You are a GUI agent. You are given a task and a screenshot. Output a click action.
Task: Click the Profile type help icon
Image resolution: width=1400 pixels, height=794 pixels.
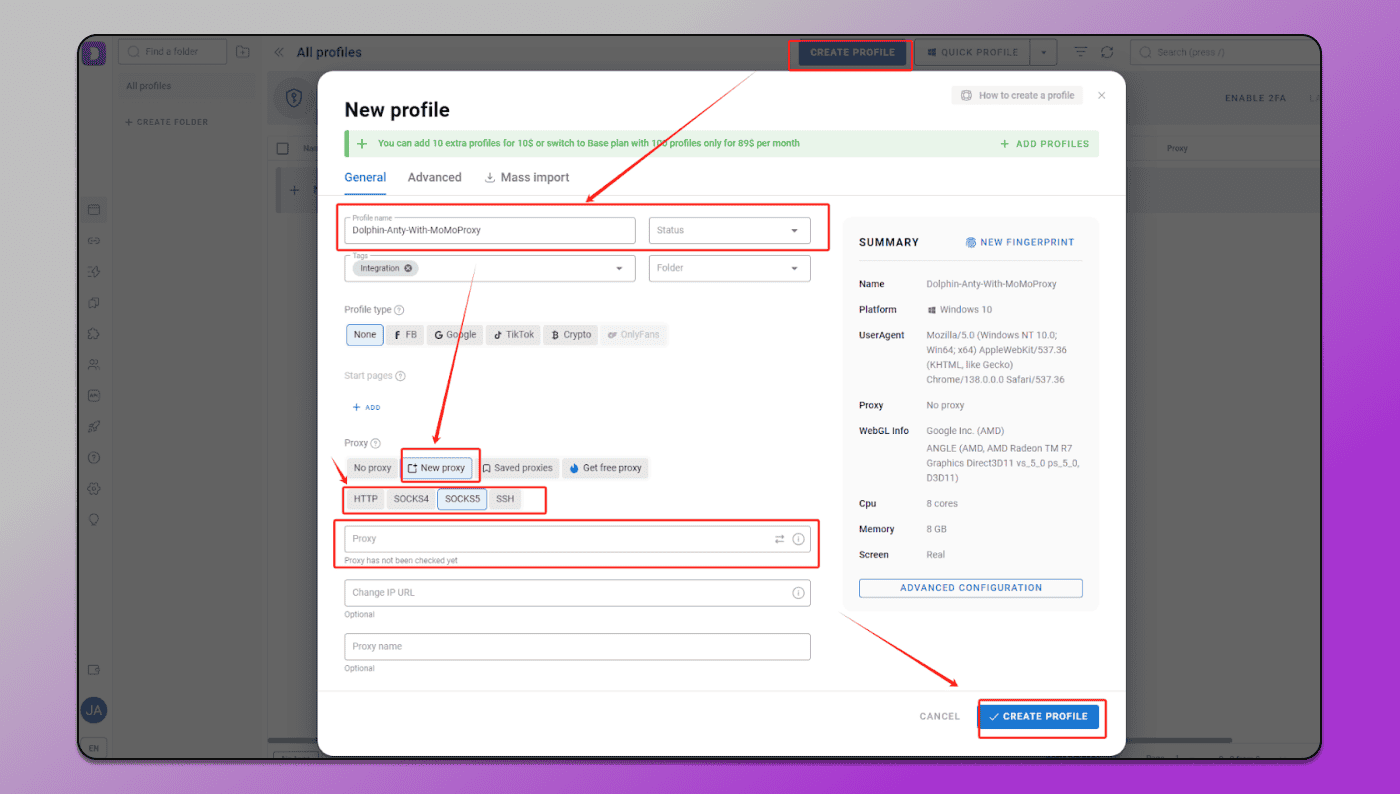point(399,310)
